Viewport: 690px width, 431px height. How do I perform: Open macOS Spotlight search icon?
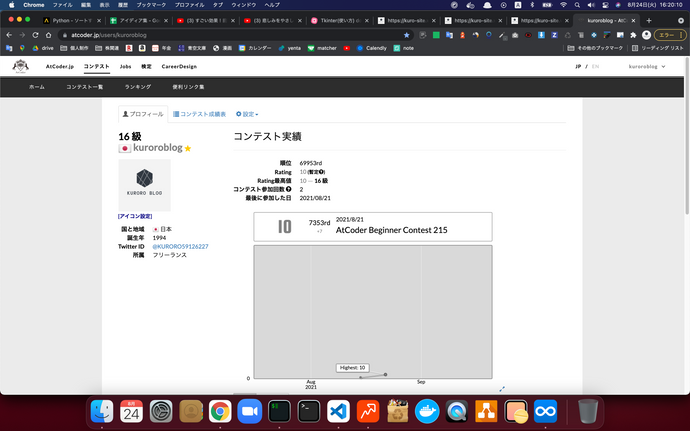(577, 5)
